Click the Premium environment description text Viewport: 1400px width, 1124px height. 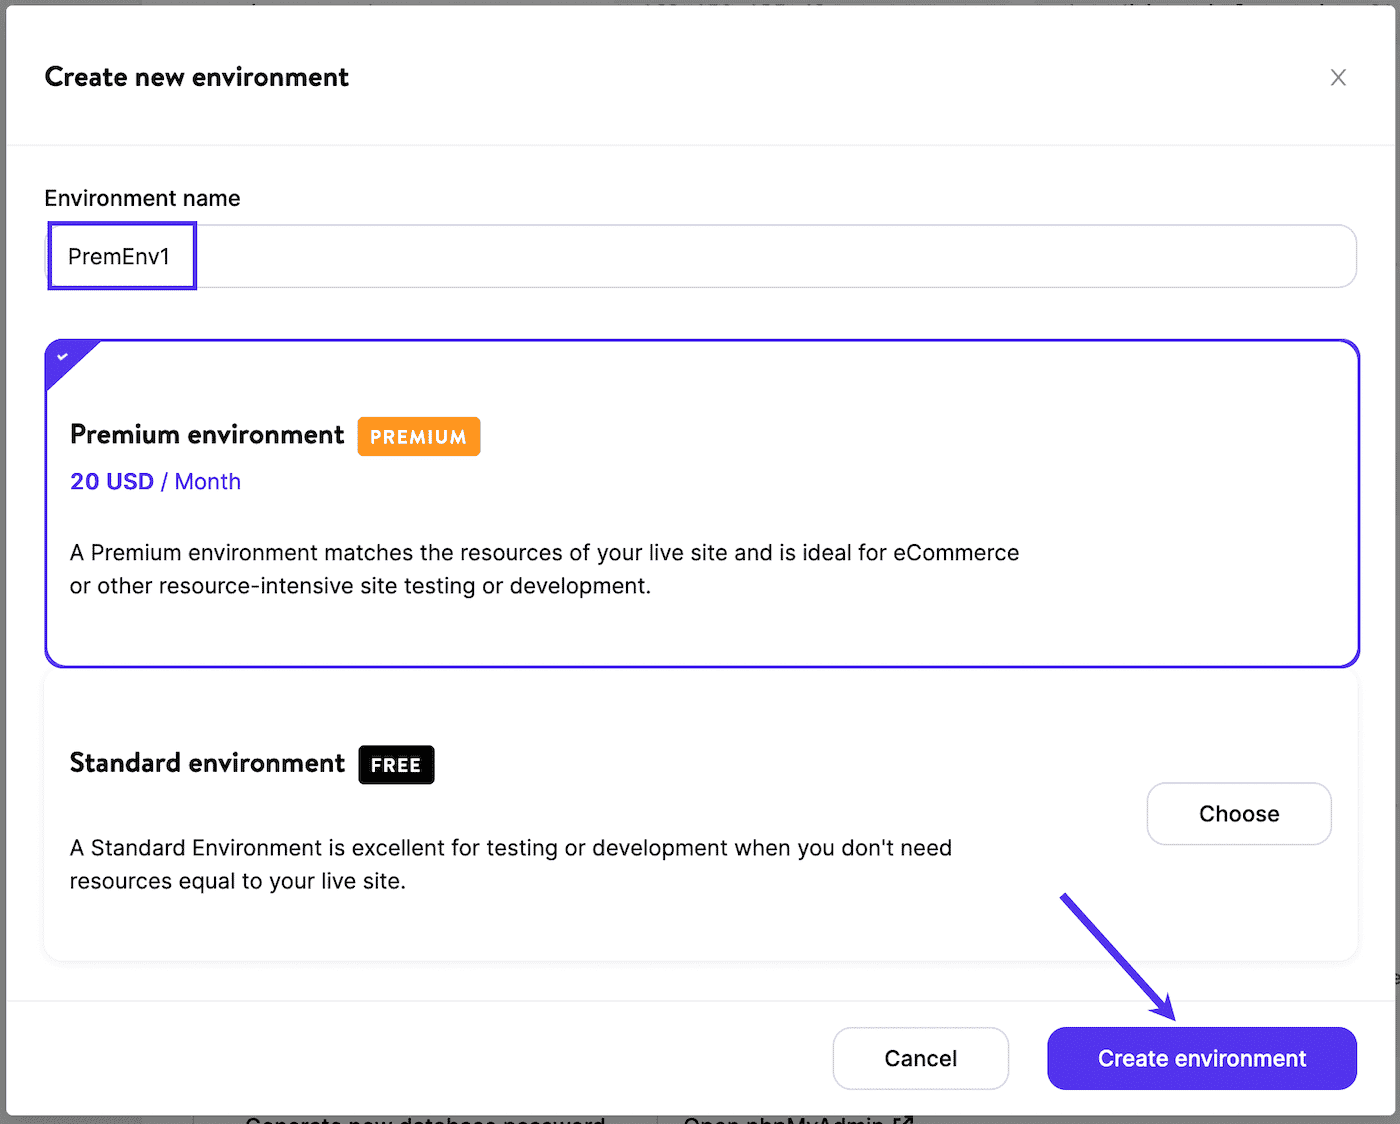[544, 569]
